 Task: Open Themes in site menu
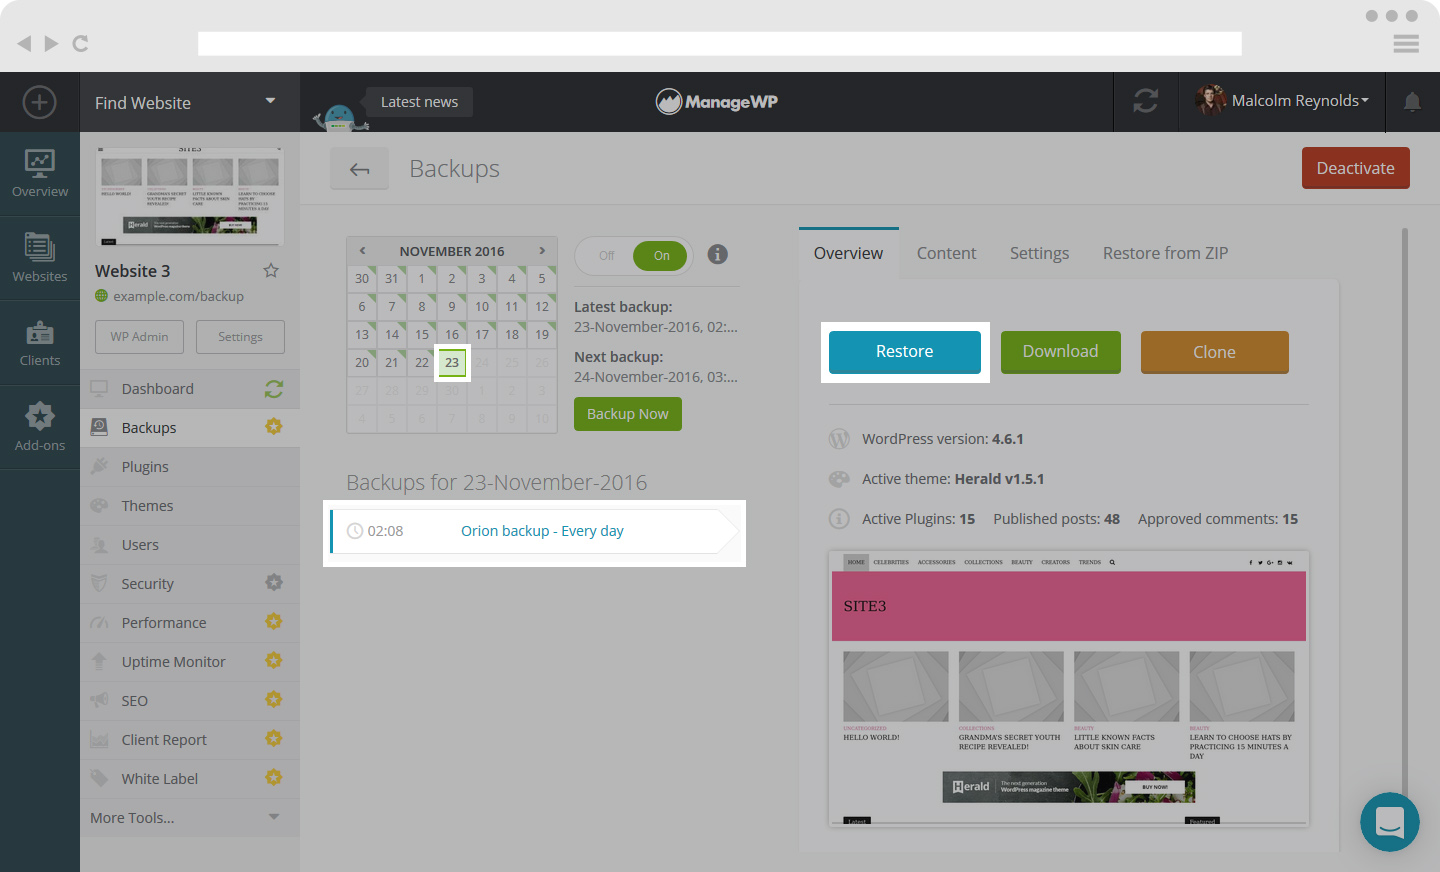click(x=190, y=506)
